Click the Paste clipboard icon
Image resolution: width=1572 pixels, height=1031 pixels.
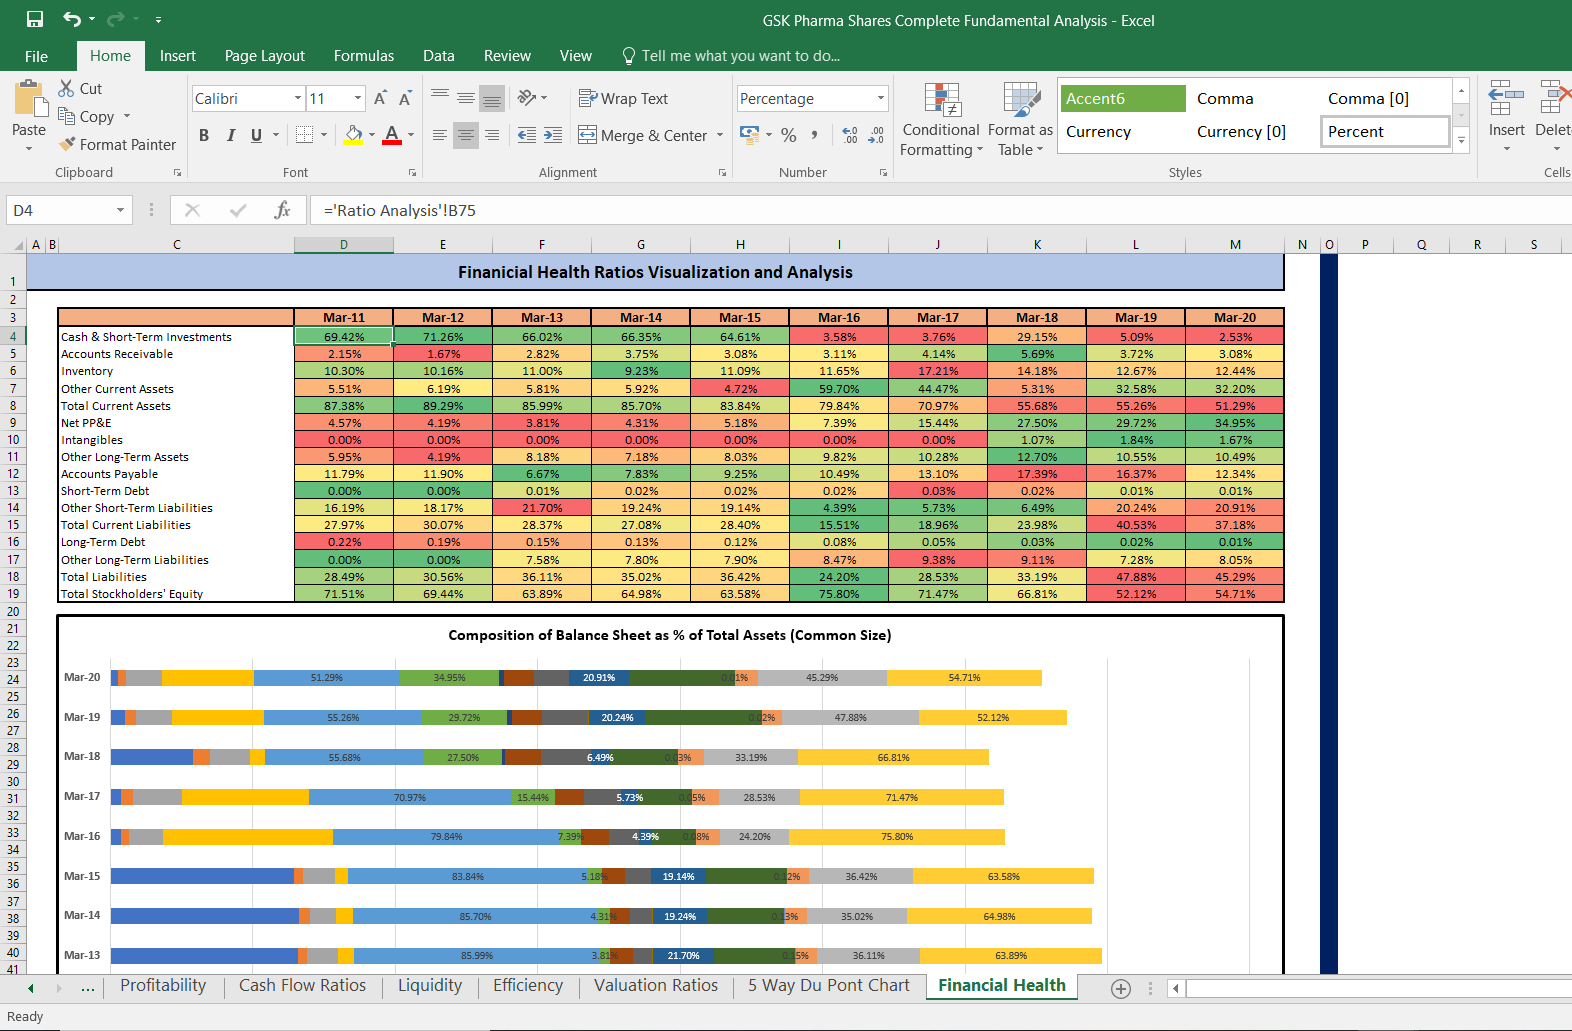29,100
